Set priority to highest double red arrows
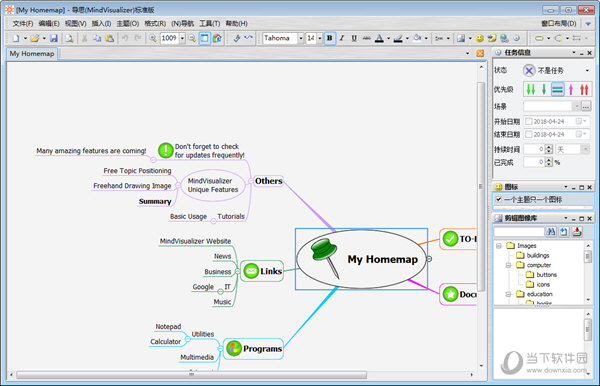Viewport: 600px width, 386px height. click(584, 90)
